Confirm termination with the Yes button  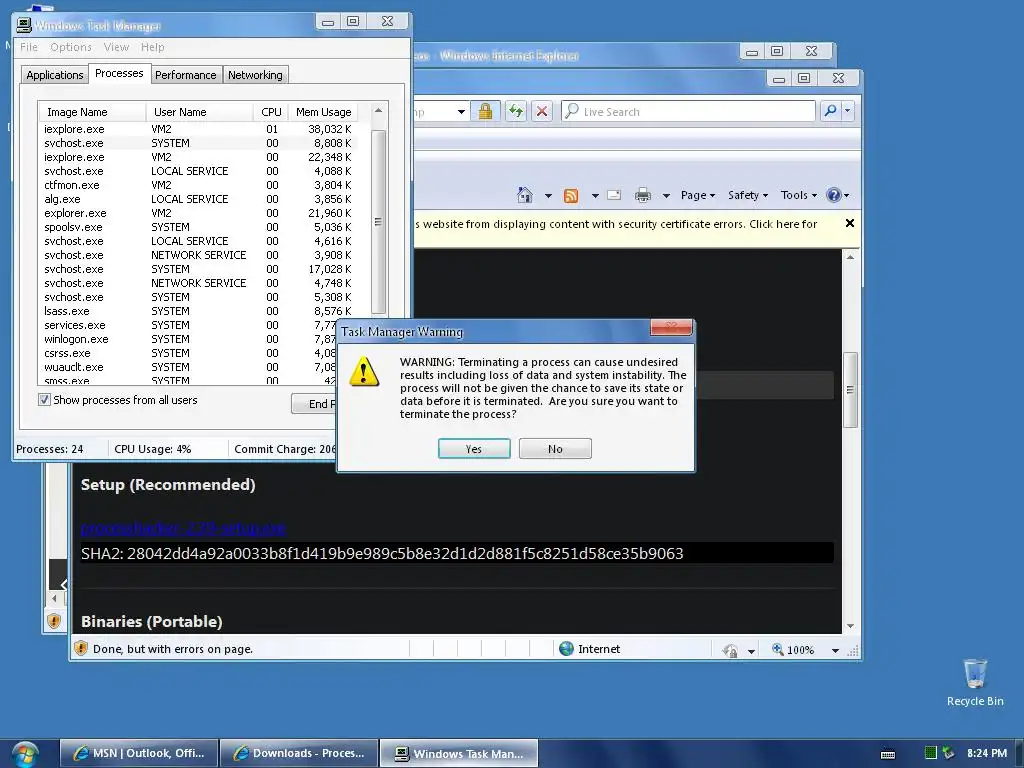coord(474,449)
